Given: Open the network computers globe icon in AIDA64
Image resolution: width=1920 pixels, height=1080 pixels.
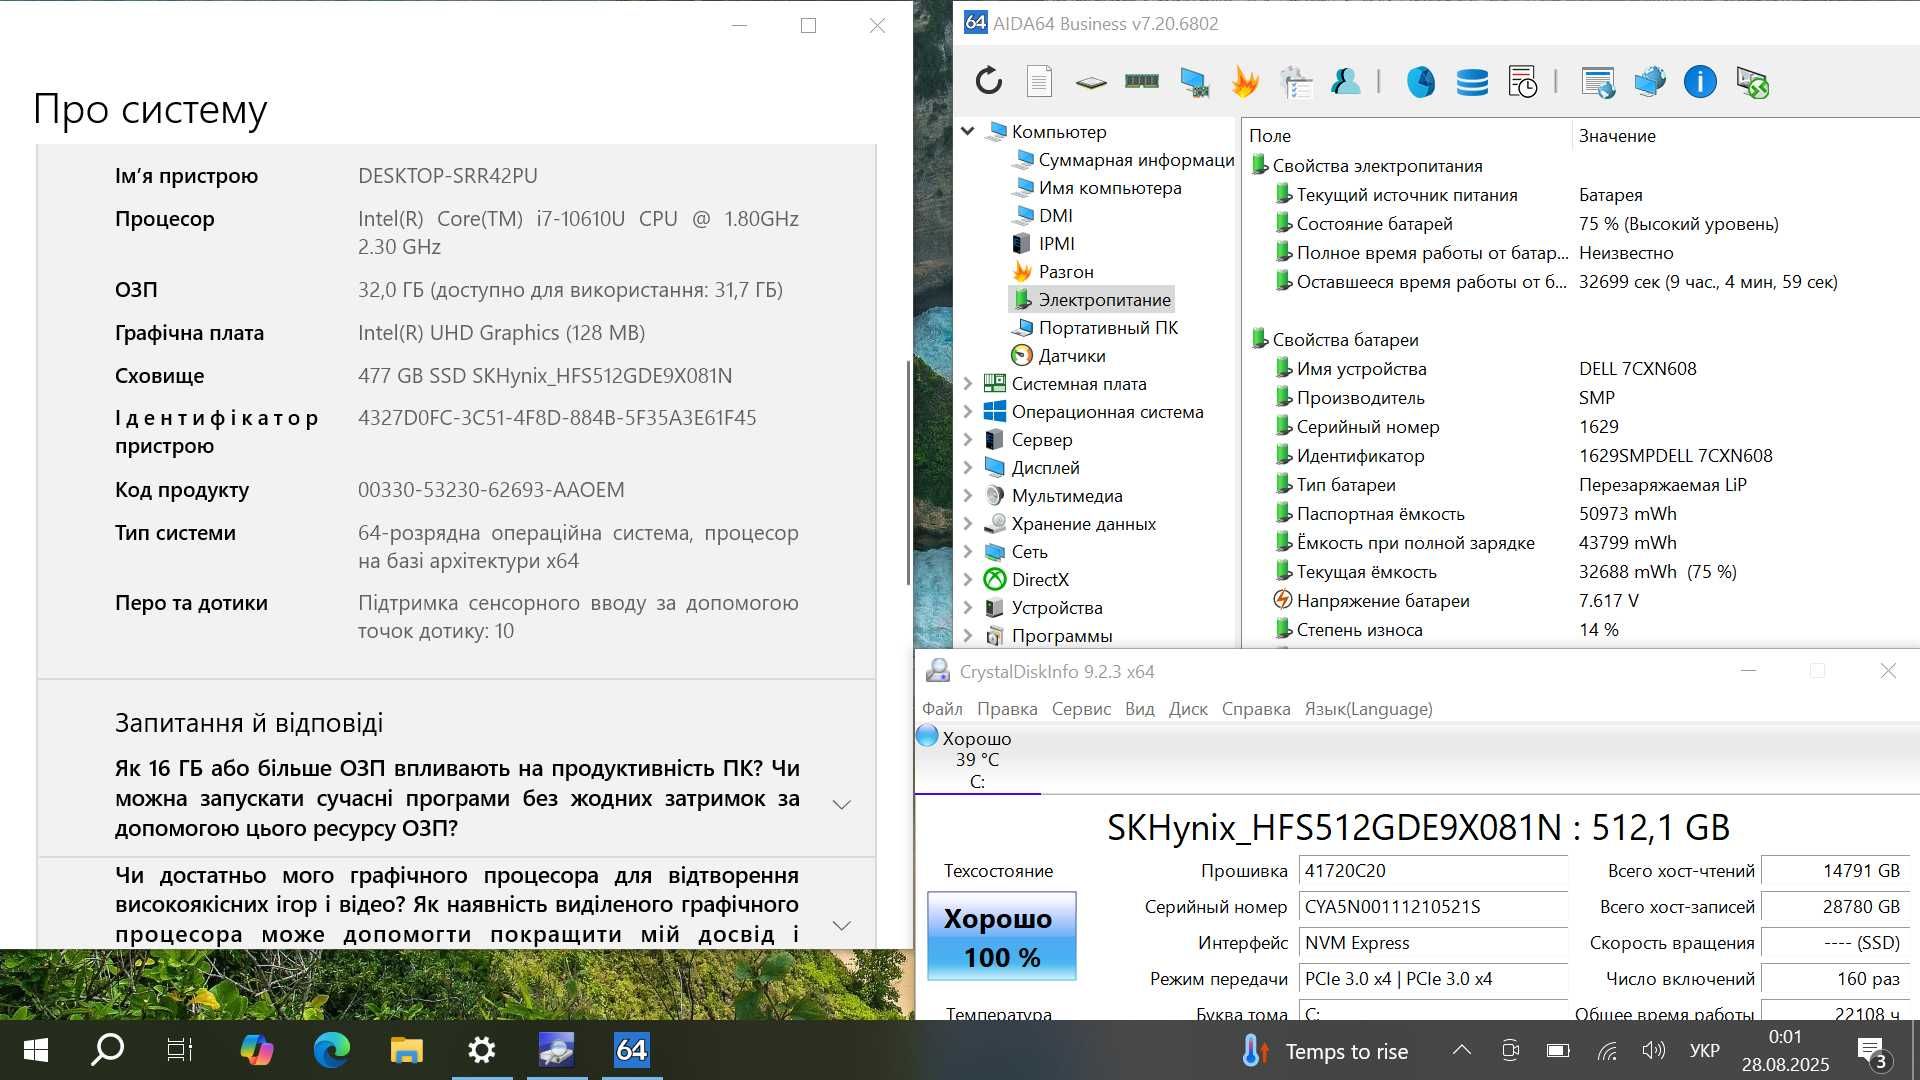Looking at the screenshot, I should [x=1649, y=81].
